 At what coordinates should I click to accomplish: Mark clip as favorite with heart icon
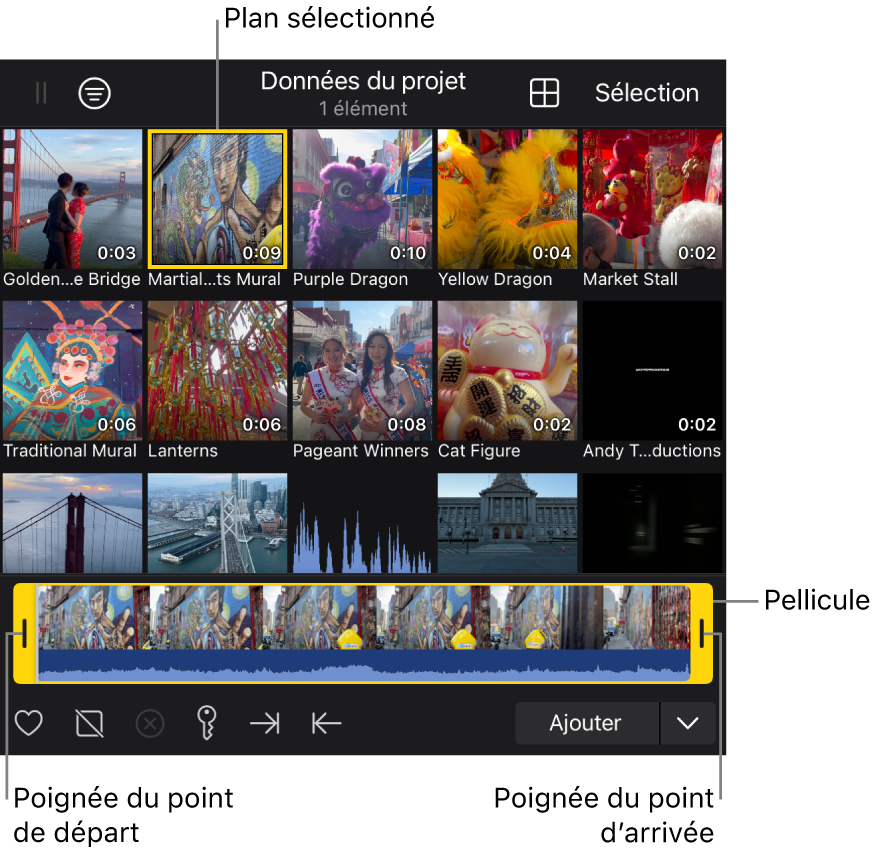click(29, 723)
